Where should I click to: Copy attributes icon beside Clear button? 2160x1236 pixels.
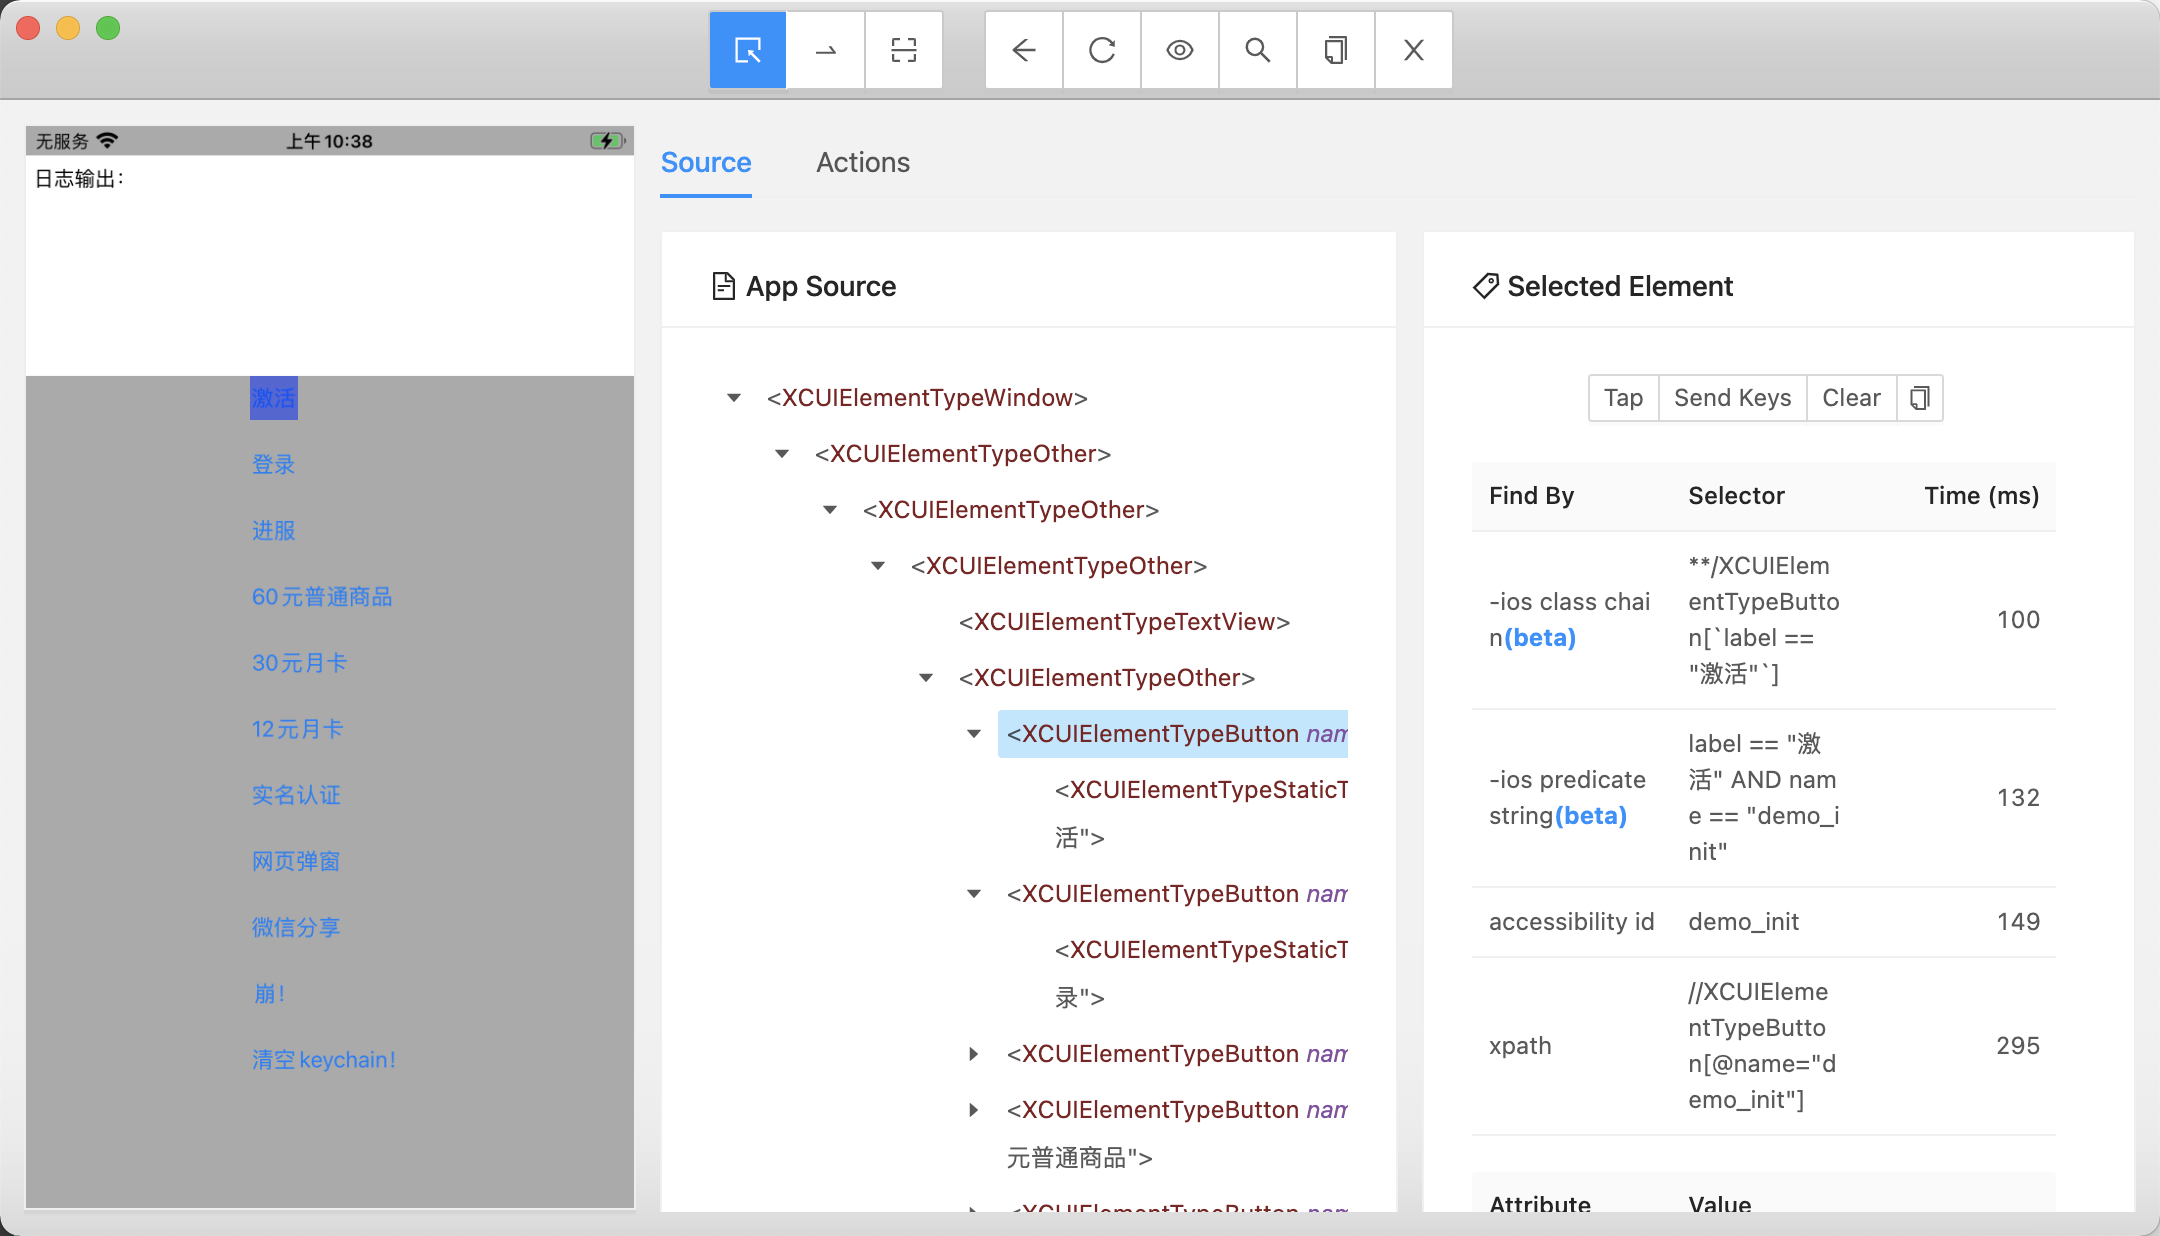tap(1919, 398)
